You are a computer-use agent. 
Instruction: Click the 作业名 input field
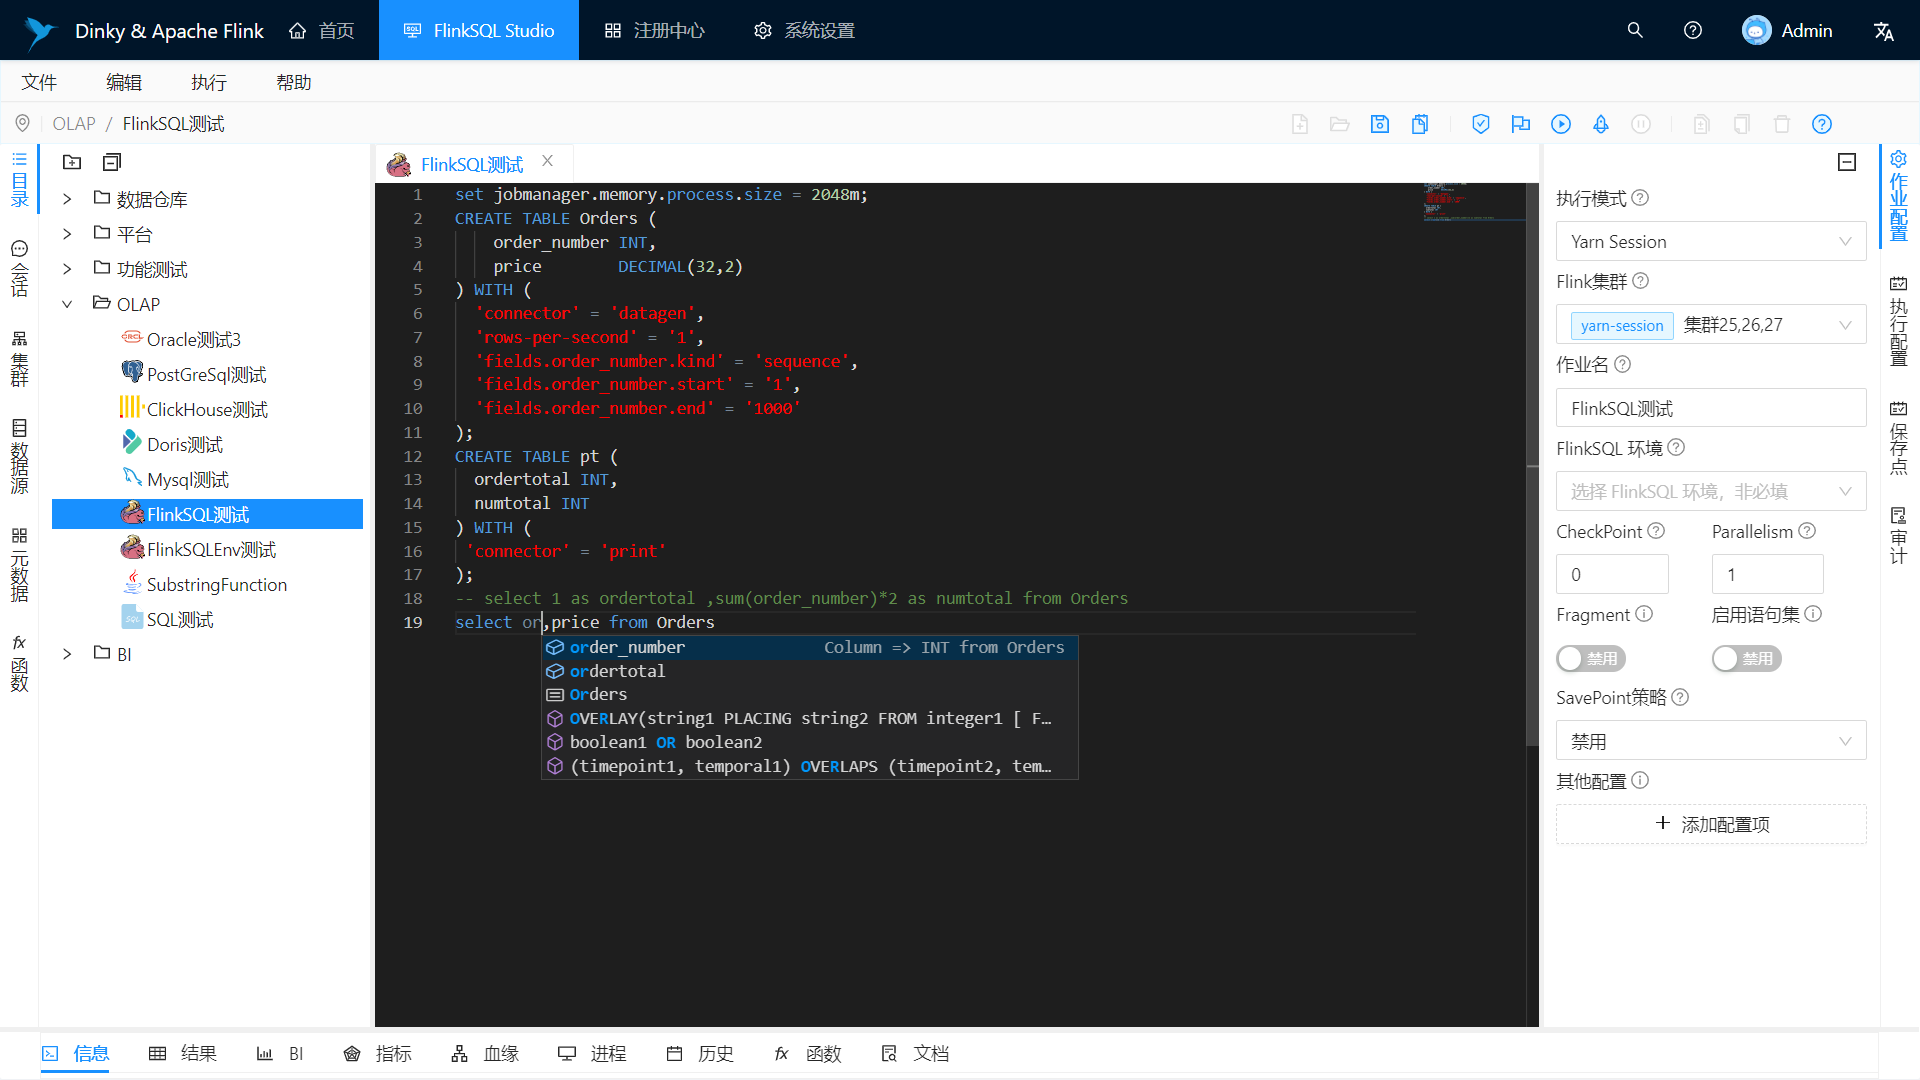click(x=1711, y=408)
